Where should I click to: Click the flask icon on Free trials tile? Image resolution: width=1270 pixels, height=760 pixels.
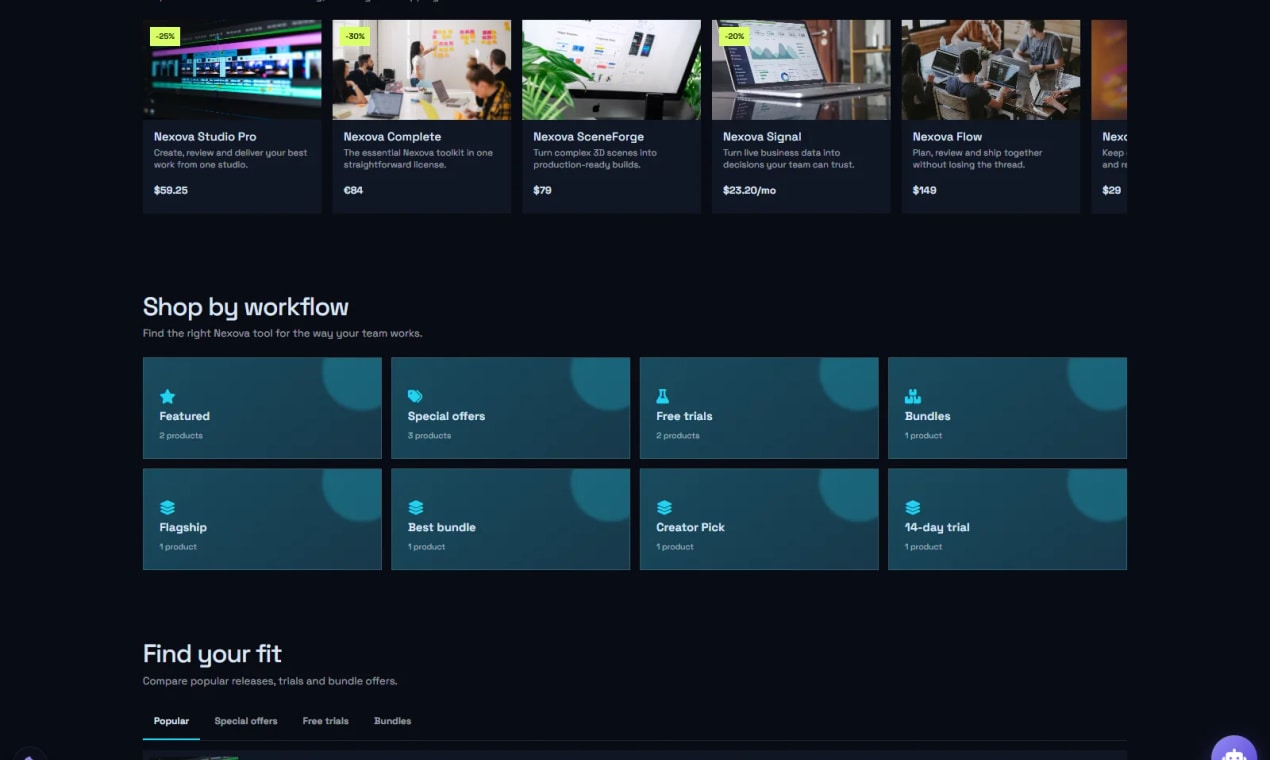[662, 396]
